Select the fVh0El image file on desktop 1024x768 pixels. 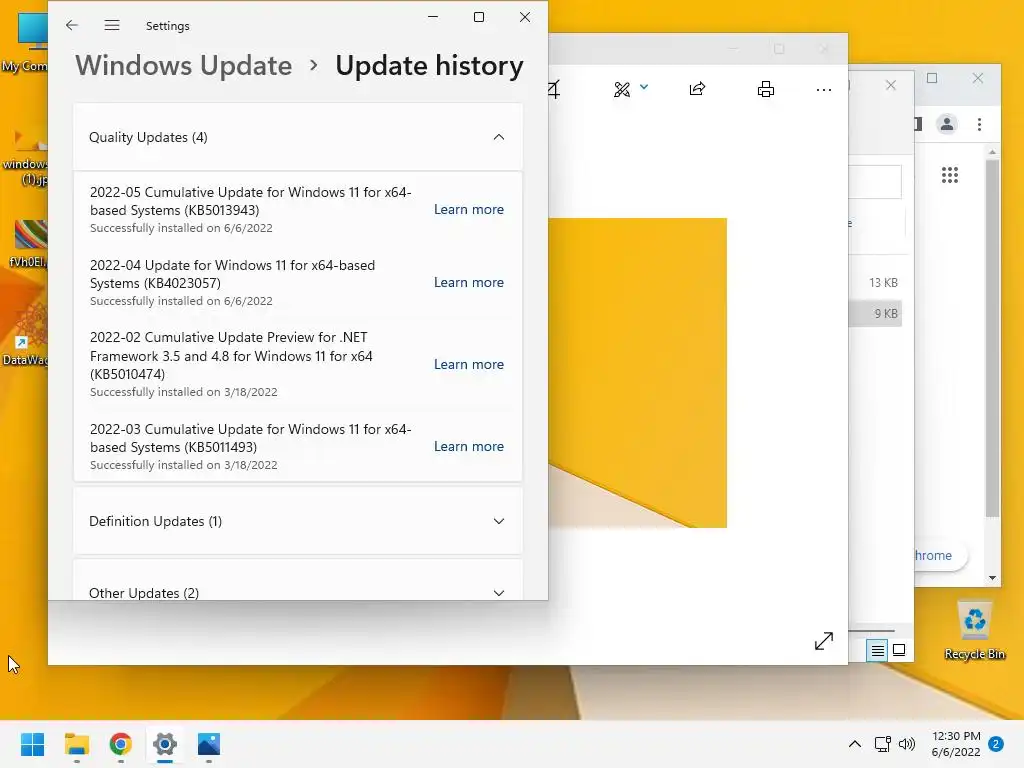pyautogui.click(x=27, y=244)
